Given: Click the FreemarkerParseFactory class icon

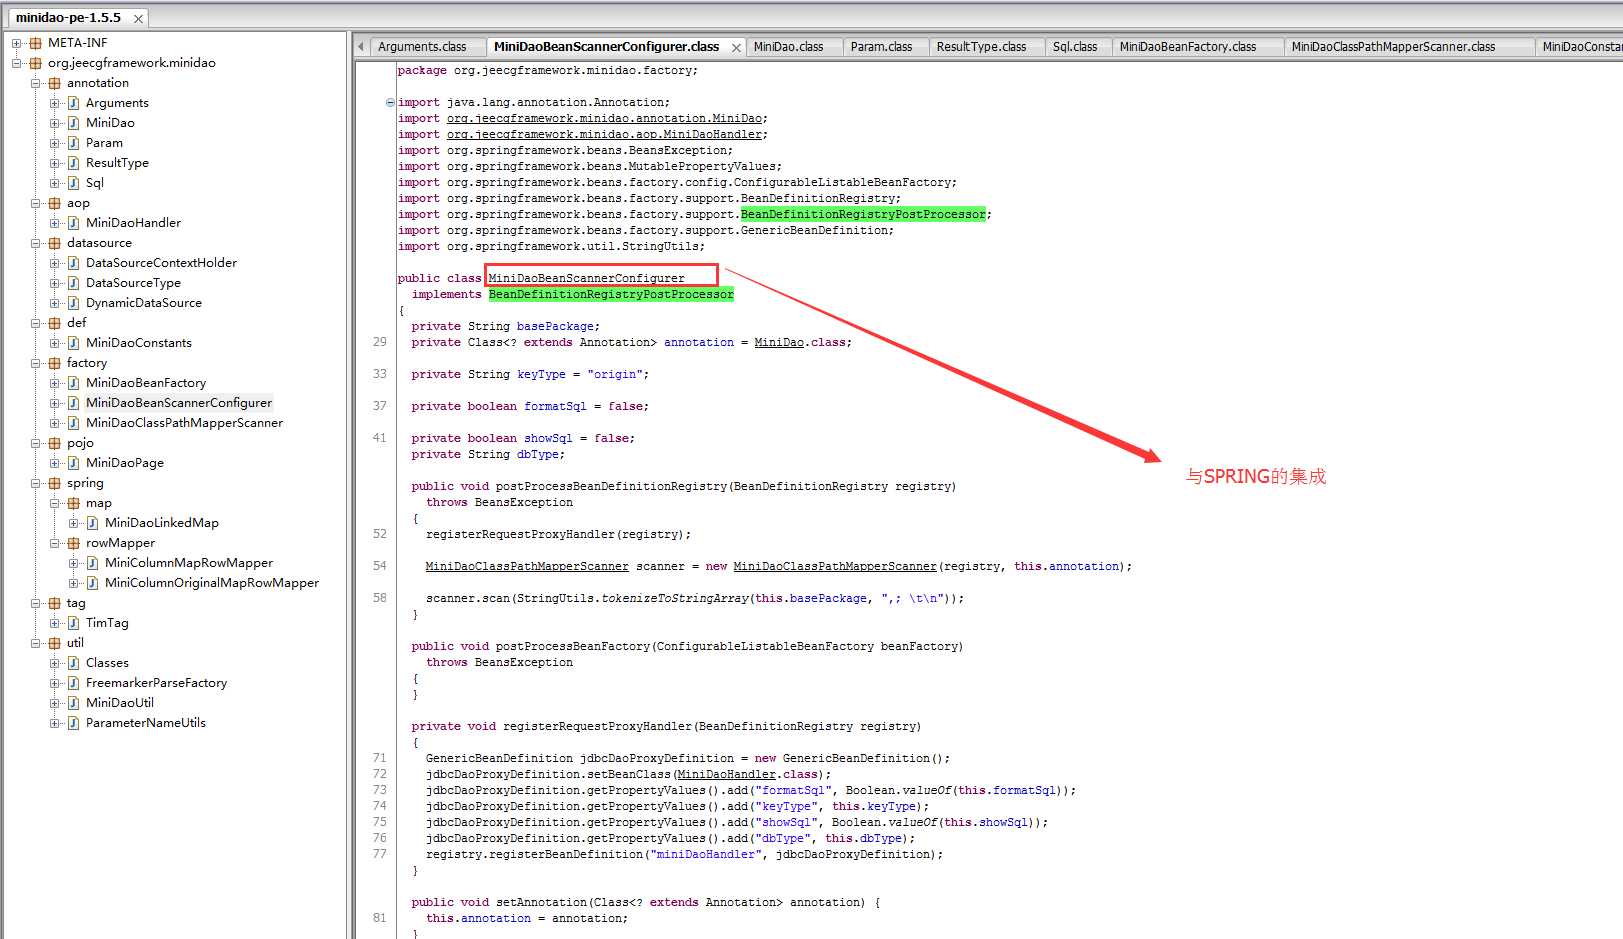Looking at the screenshot, I should click(73, 683).
